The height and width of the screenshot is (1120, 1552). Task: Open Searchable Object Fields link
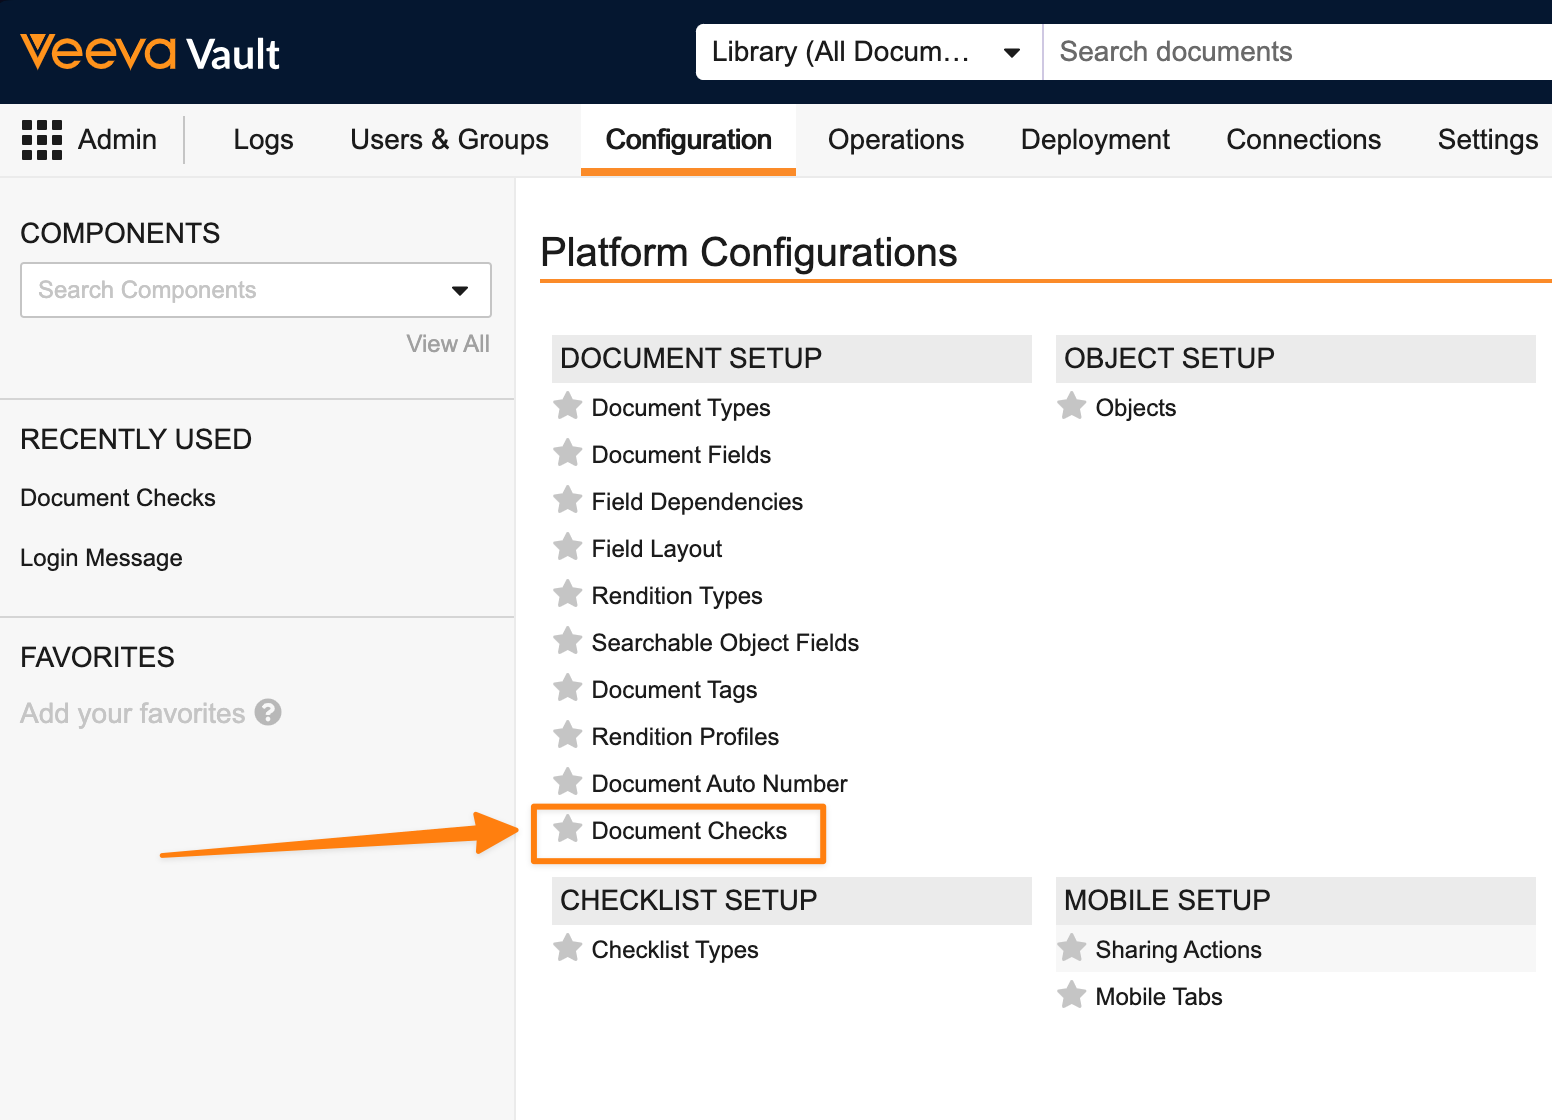coord(725,643)
